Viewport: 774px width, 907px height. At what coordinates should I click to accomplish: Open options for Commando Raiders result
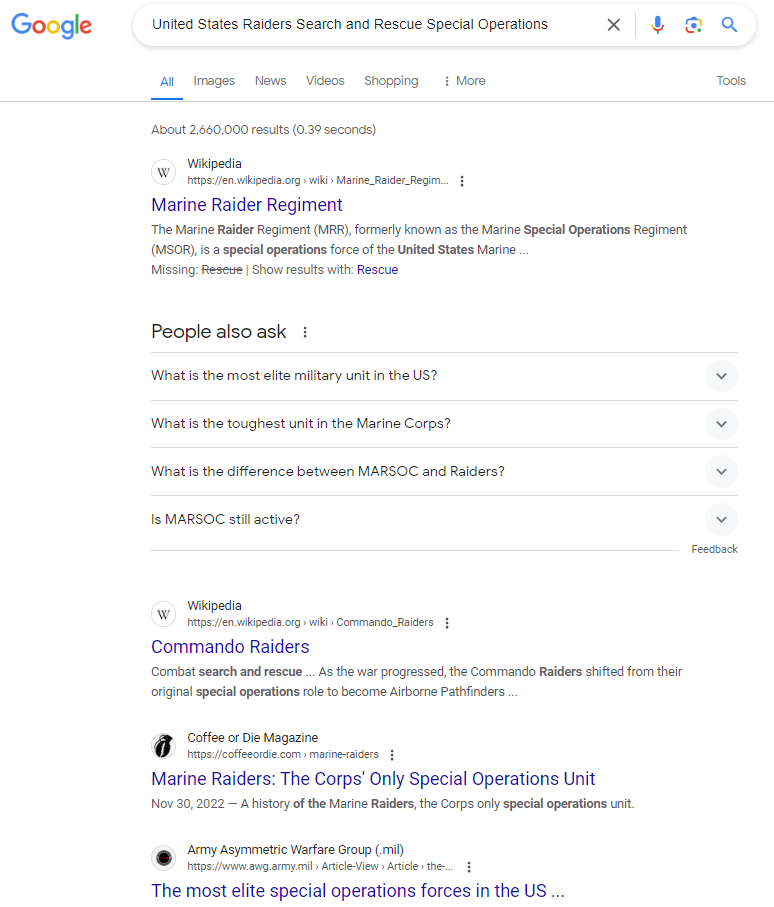tap(447, 623)
